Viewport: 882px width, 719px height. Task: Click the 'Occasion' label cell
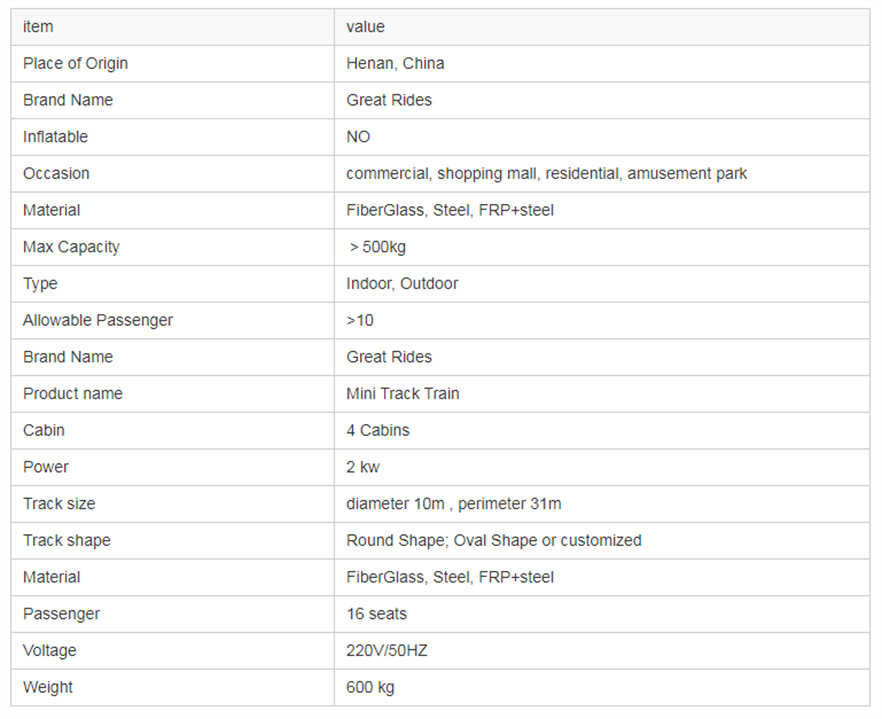(x=56, y=174)
